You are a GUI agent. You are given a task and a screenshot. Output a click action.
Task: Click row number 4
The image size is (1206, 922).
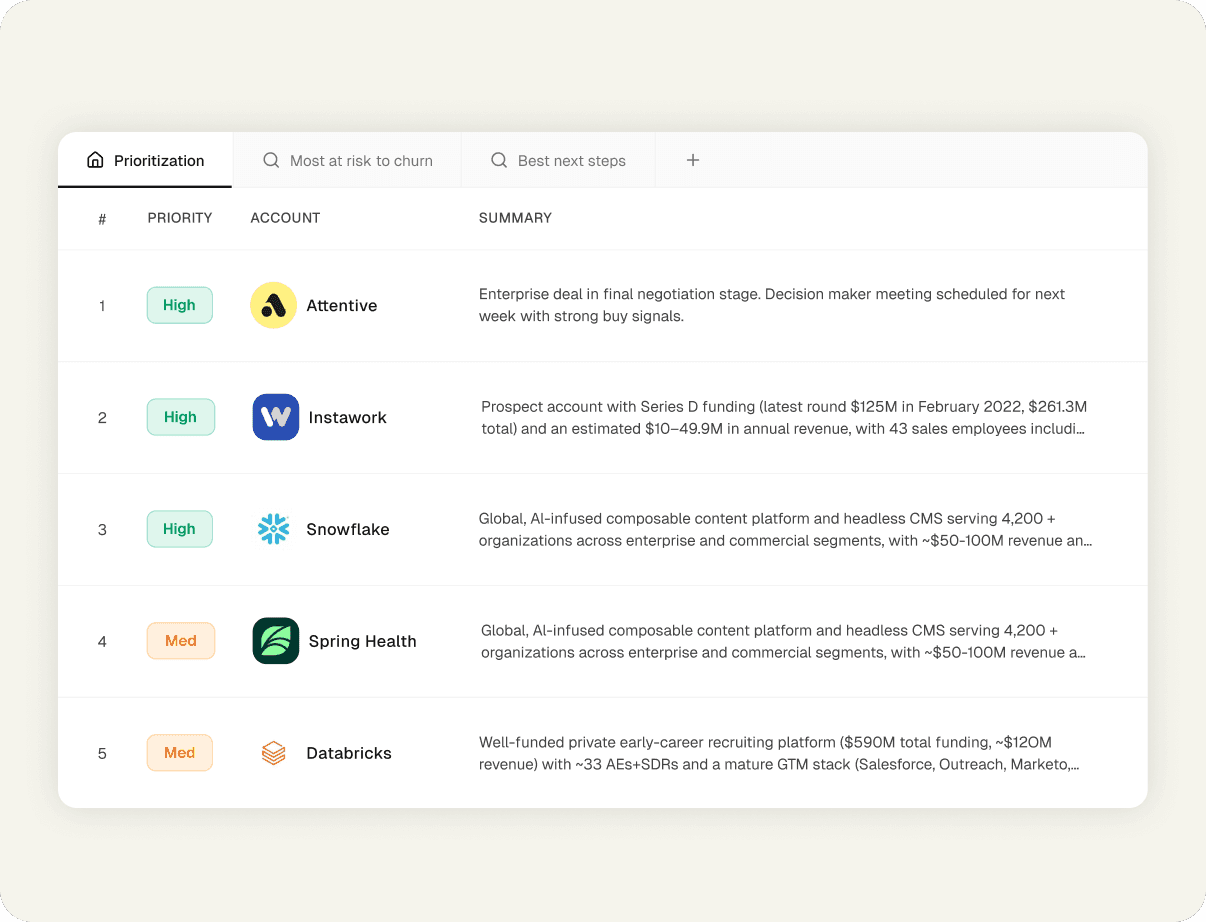click(102, 642)
